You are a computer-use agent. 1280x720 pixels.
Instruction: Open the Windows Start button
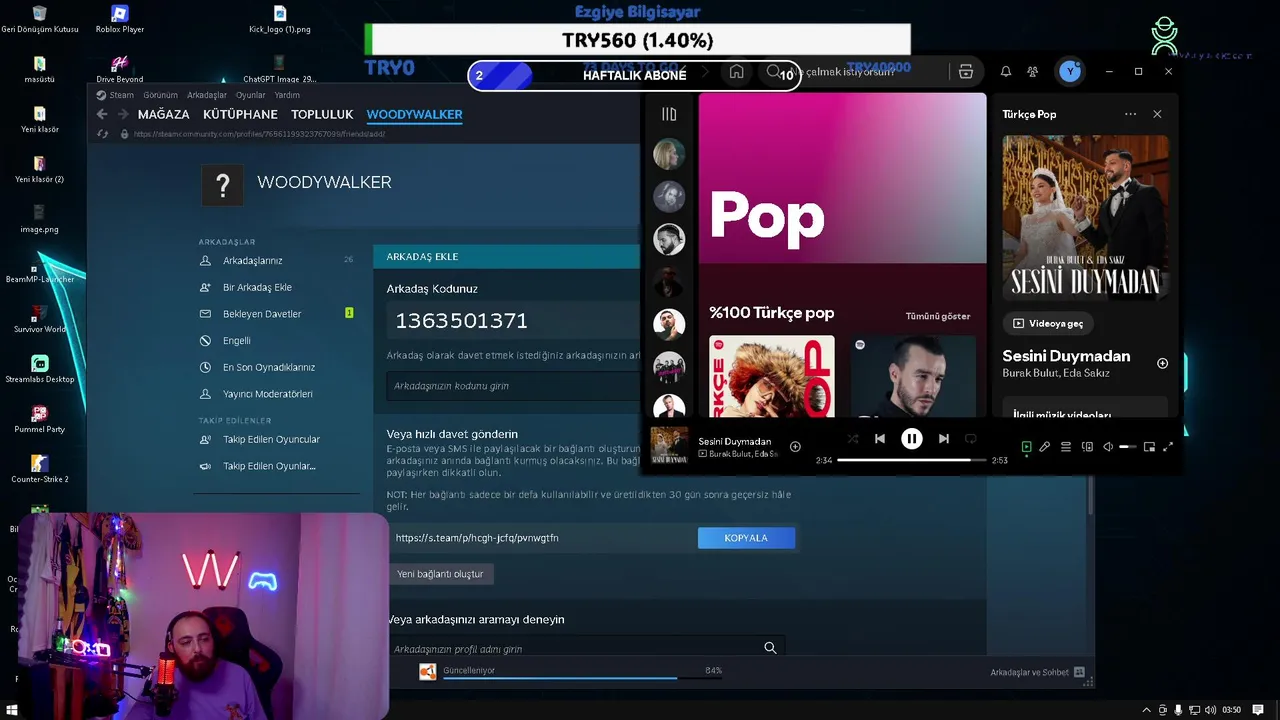11,710
